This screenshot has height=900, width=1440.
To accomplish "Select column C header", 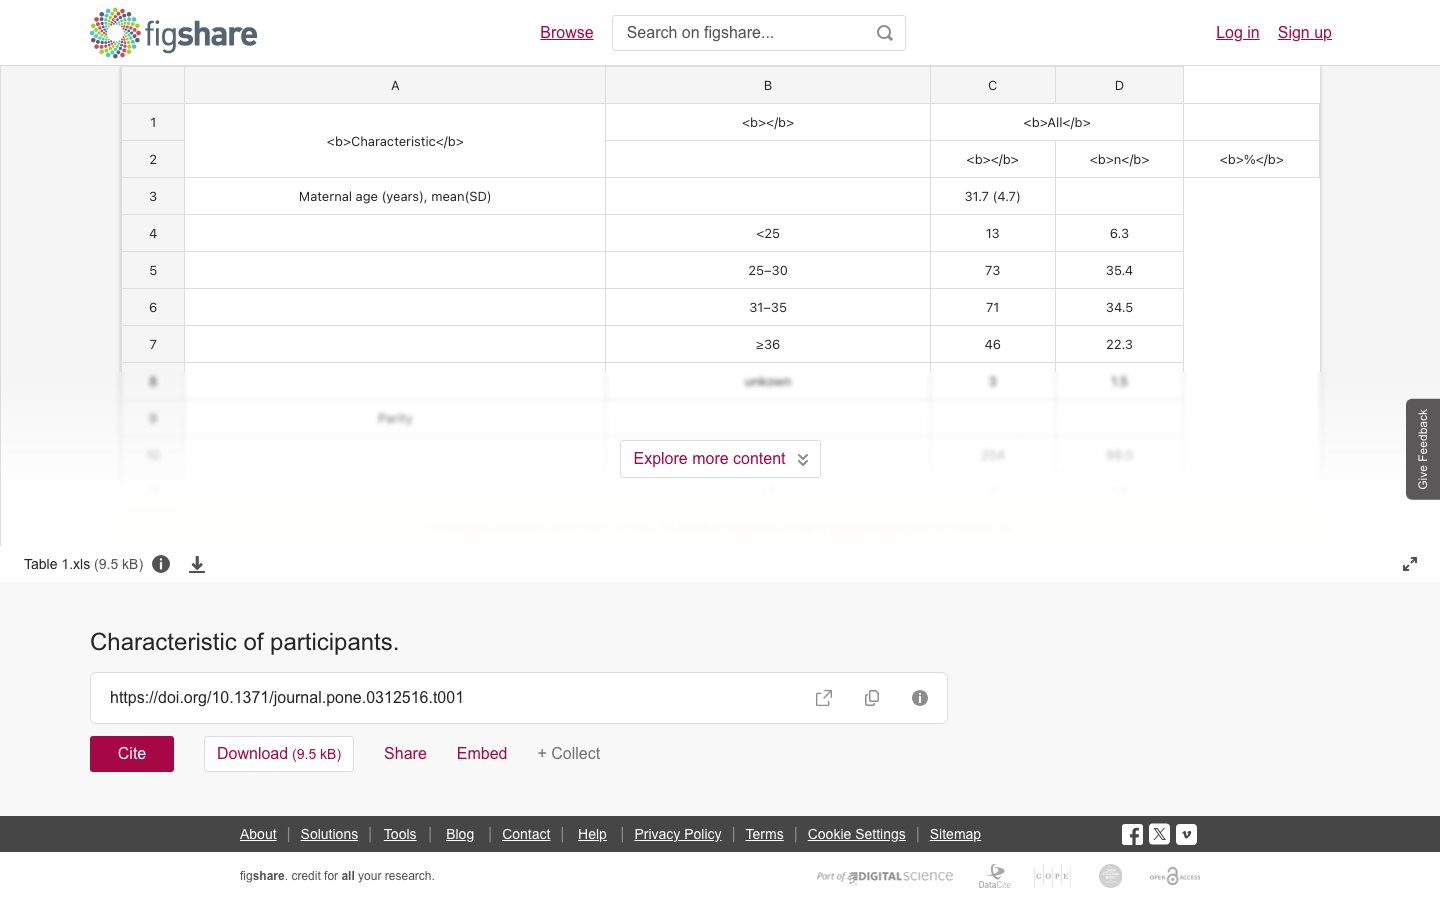I will tap(993, 86).
